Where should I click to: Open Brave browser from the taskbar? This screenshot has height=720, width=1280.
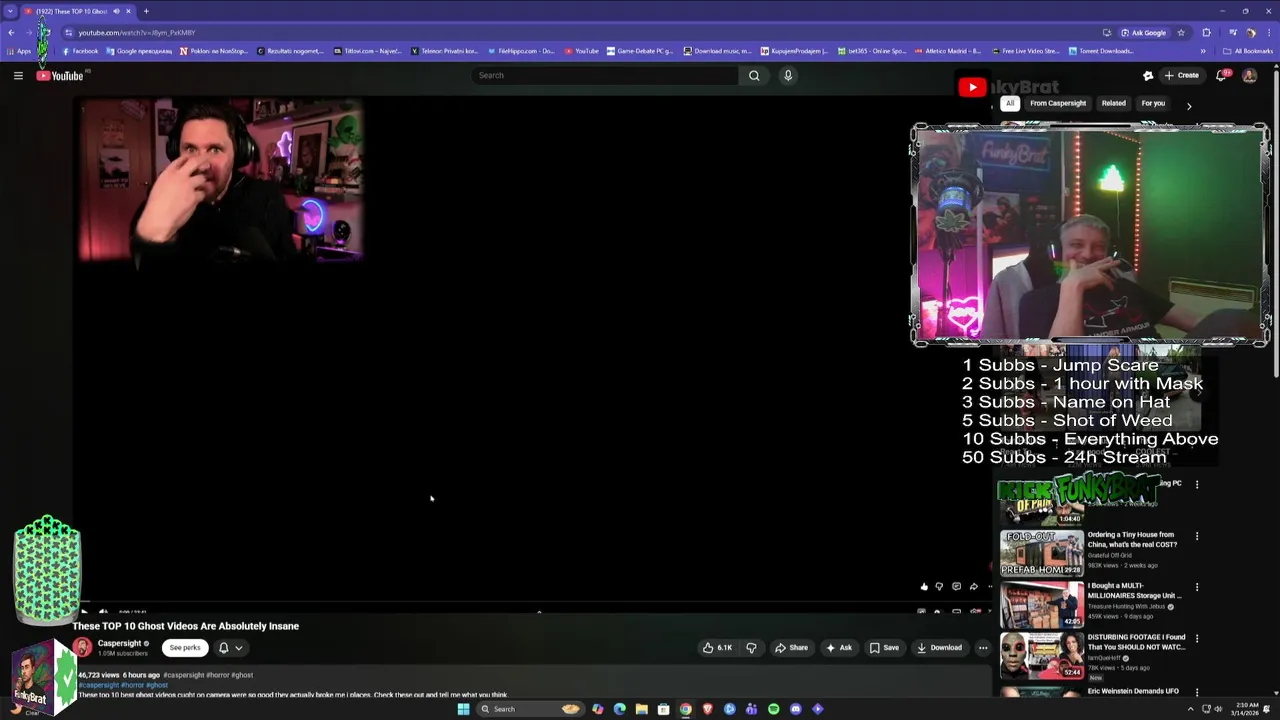(x=707, y=709)
